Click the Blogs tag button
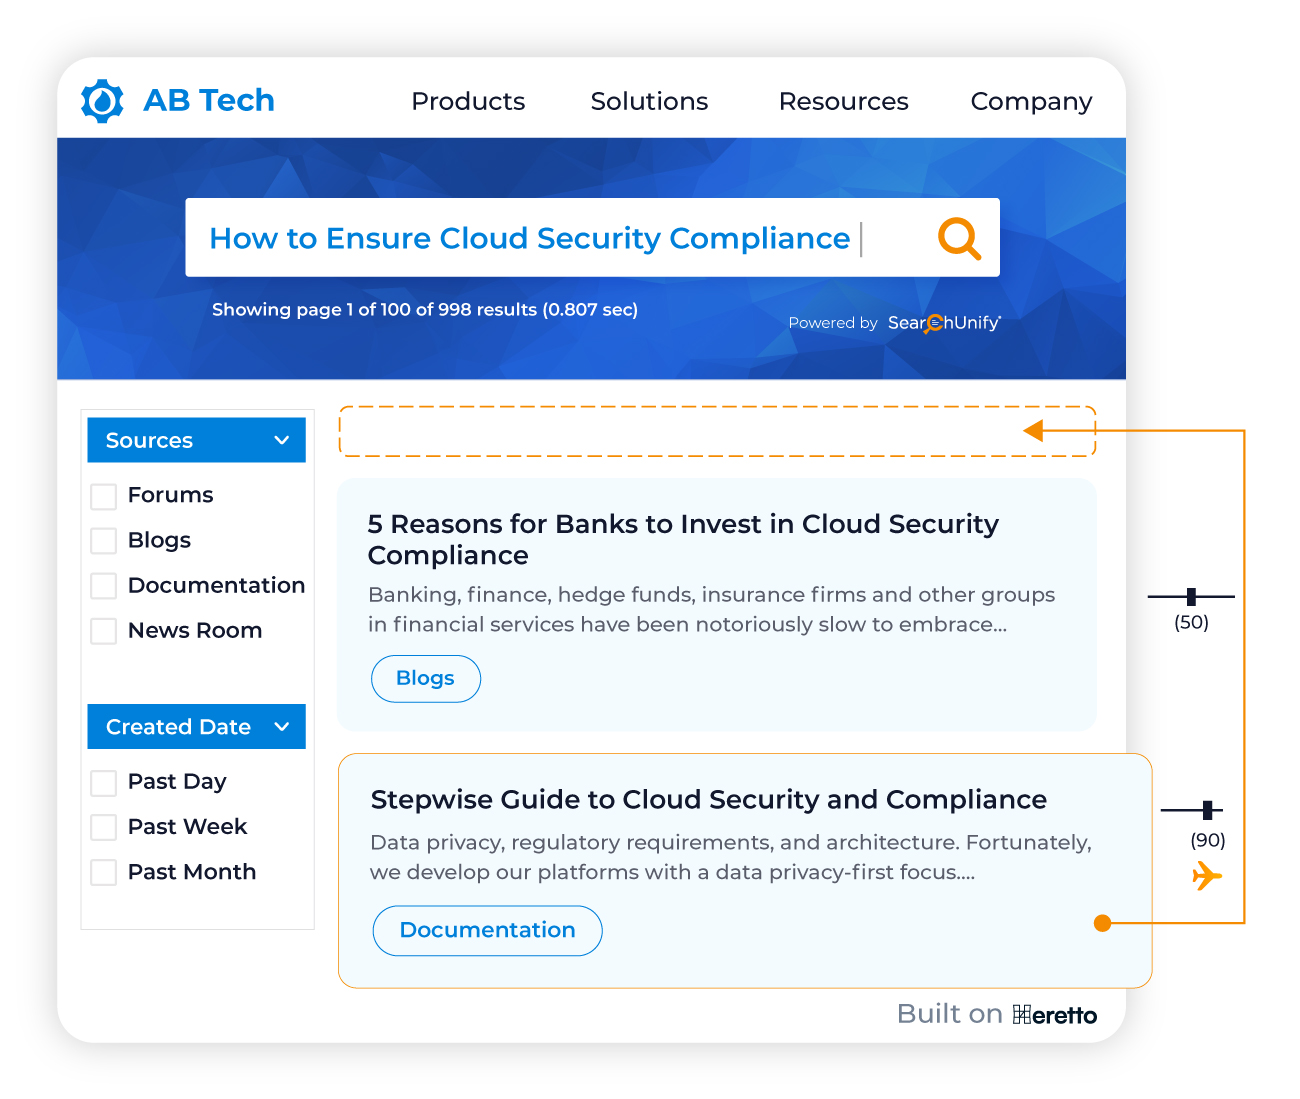1300x1099 pixels. (426, 678)
